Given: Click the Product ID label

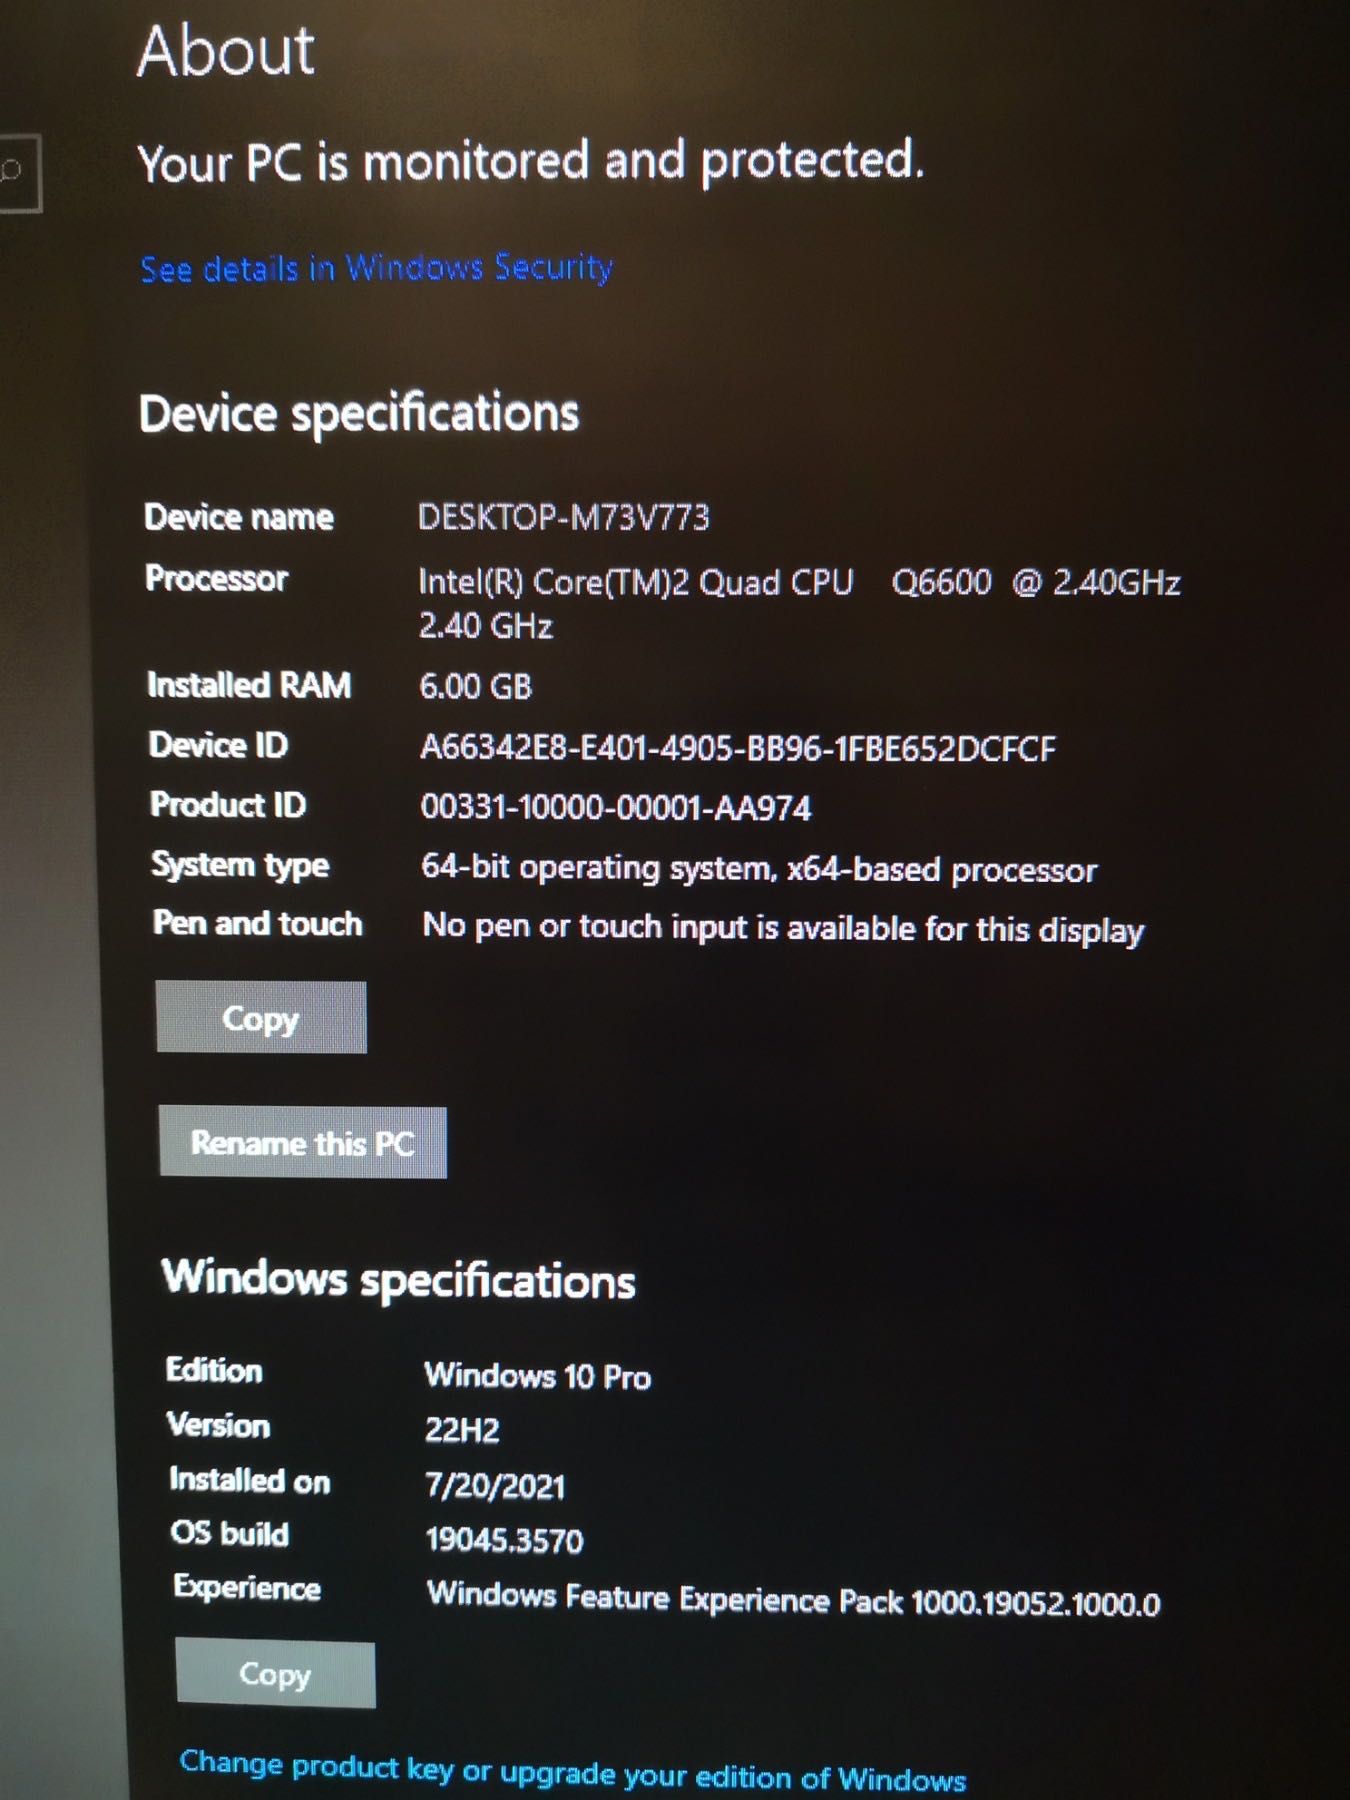Looking at the screenshot, I should click(x=228, y=804).
